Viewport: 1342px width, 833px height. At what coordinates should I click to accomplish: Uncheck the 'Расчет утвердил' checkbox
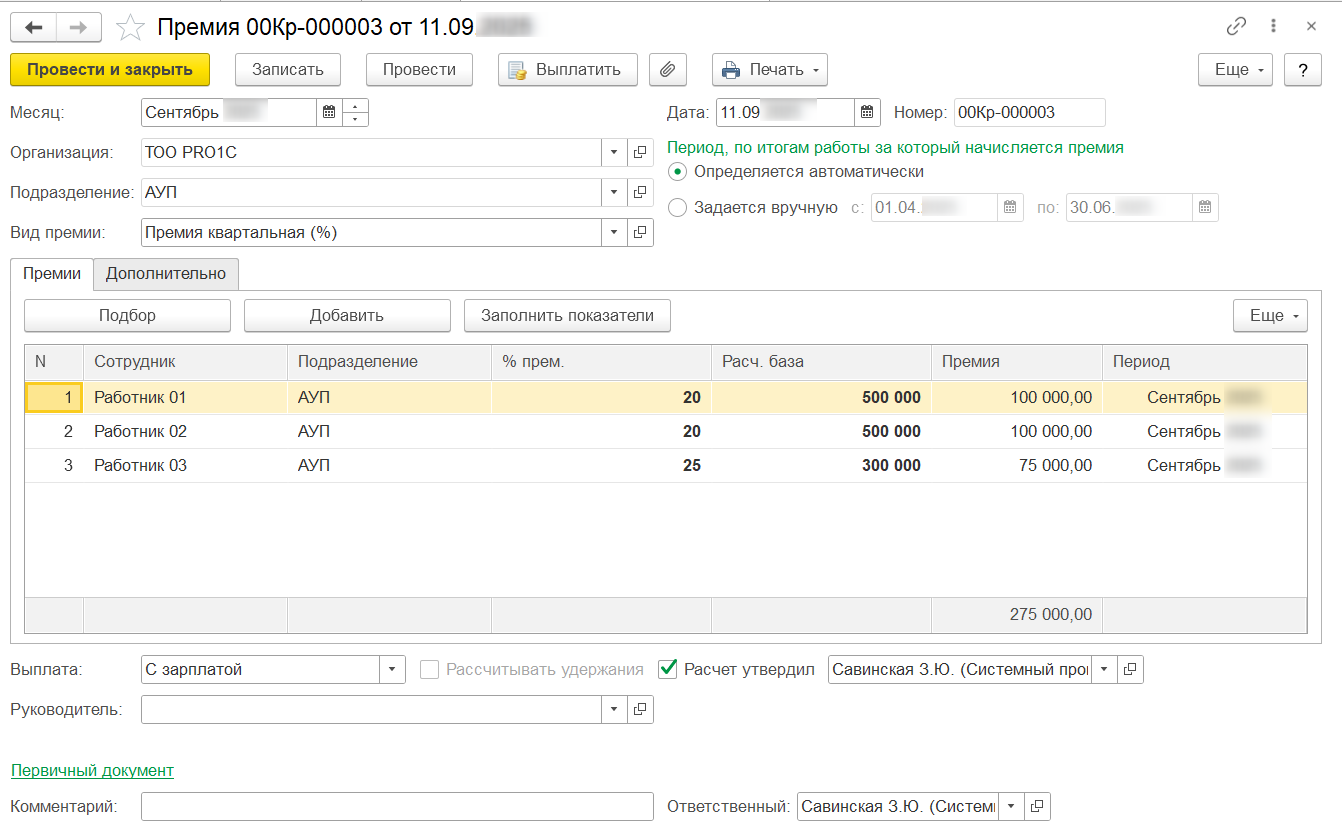click(669, 670)
